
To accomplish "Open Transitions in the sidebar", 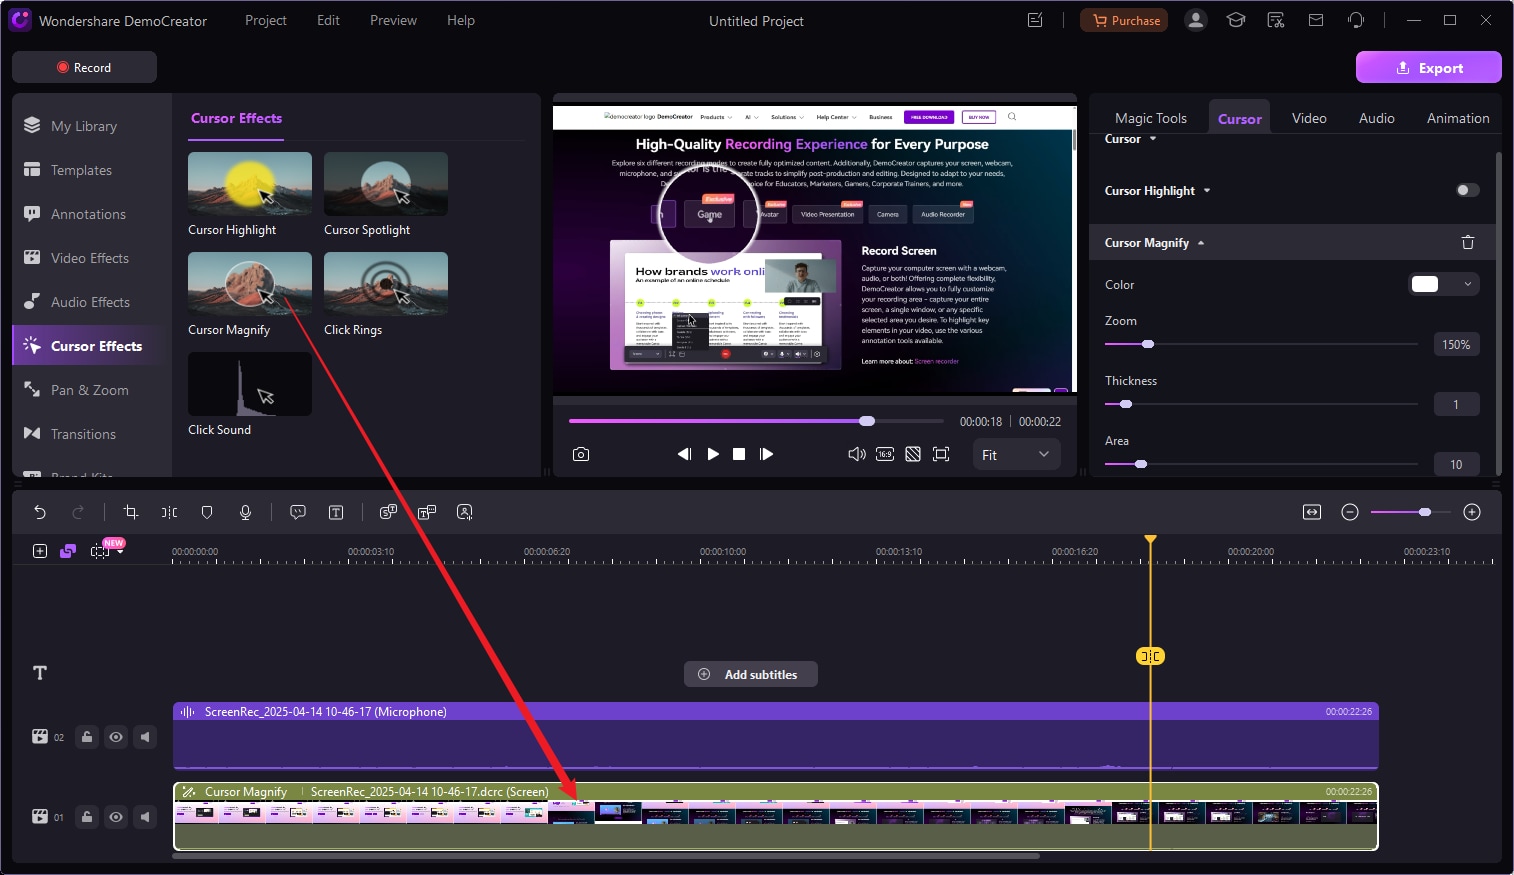I will [x=84, y=434].
